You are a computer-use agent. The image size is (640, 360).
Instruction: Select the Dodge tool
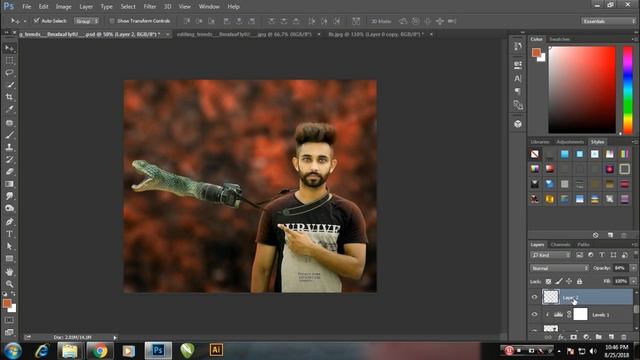coord(9,208)
